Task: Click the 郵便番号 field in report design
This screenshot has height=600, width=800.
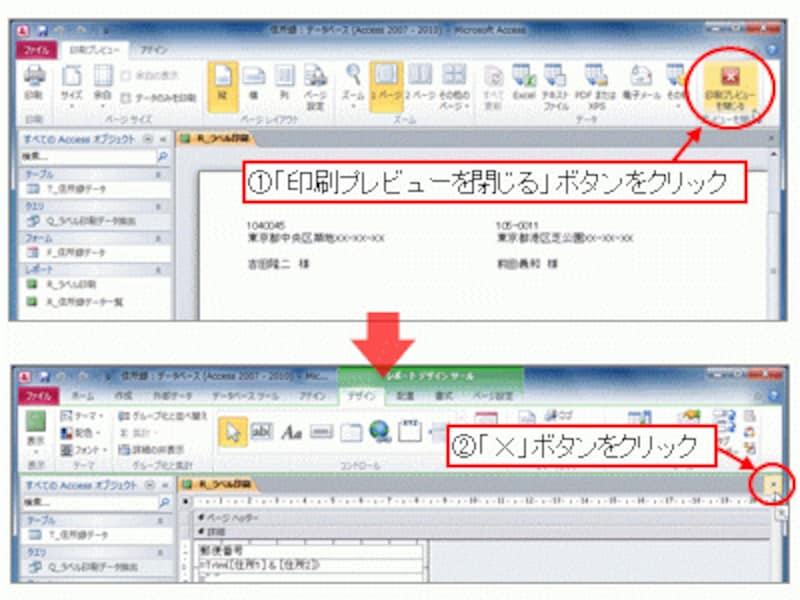Action: 309,551
